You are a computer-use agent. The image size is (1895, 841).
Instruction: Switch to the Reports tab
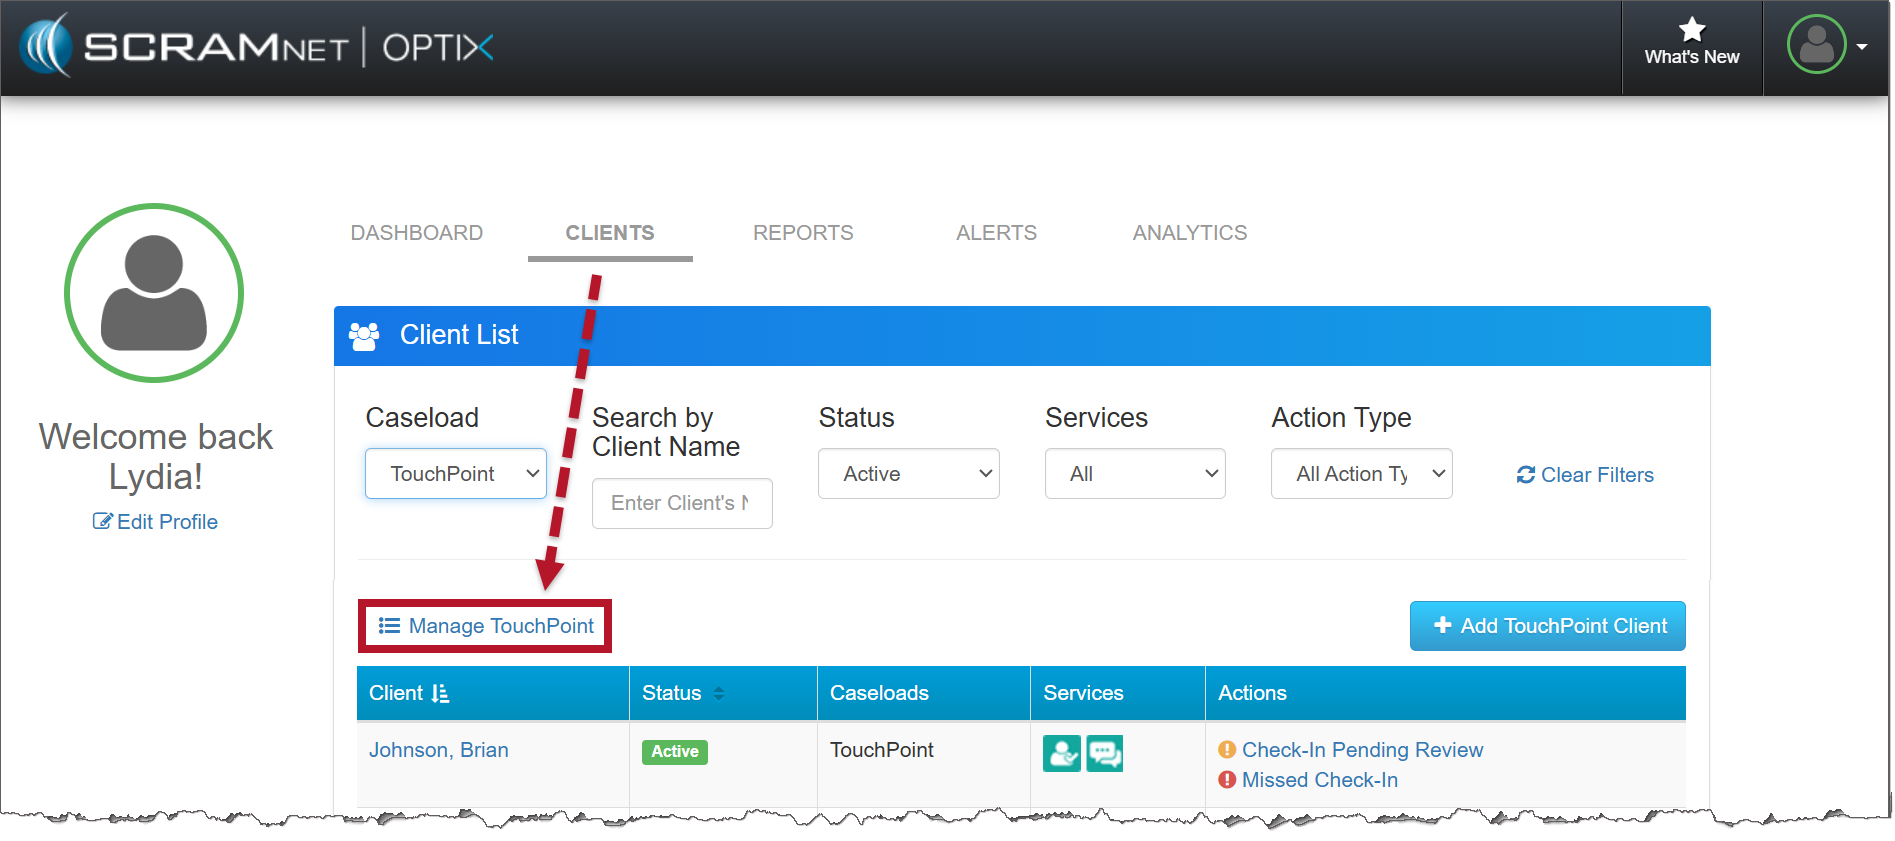tap(803, 233)
